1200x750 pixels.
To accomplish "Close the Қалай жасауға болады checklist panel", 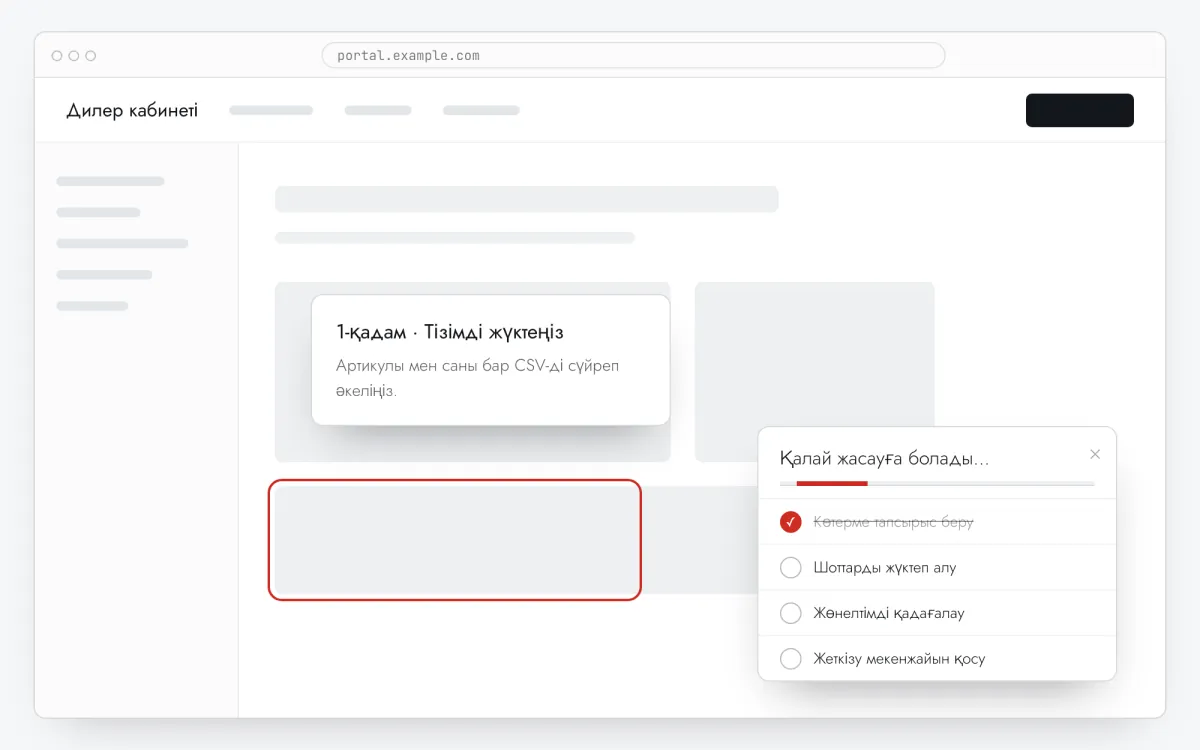I will pyautogui.click(x=1095, y=454).
